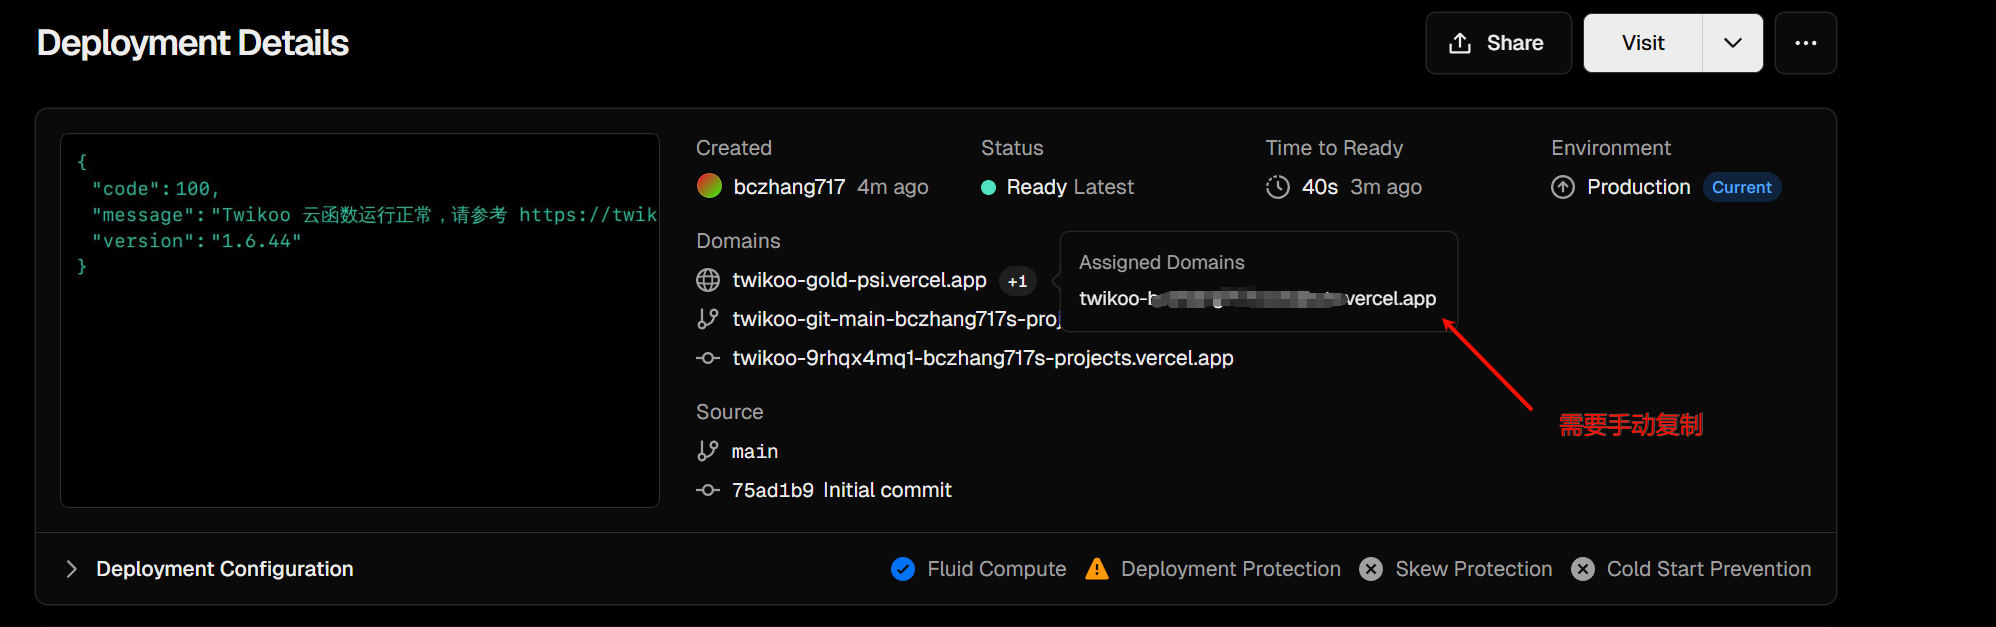Click the JSON response preview thumbnail
The height and width of the screenshot is (627, 1996).
[360, 320]
